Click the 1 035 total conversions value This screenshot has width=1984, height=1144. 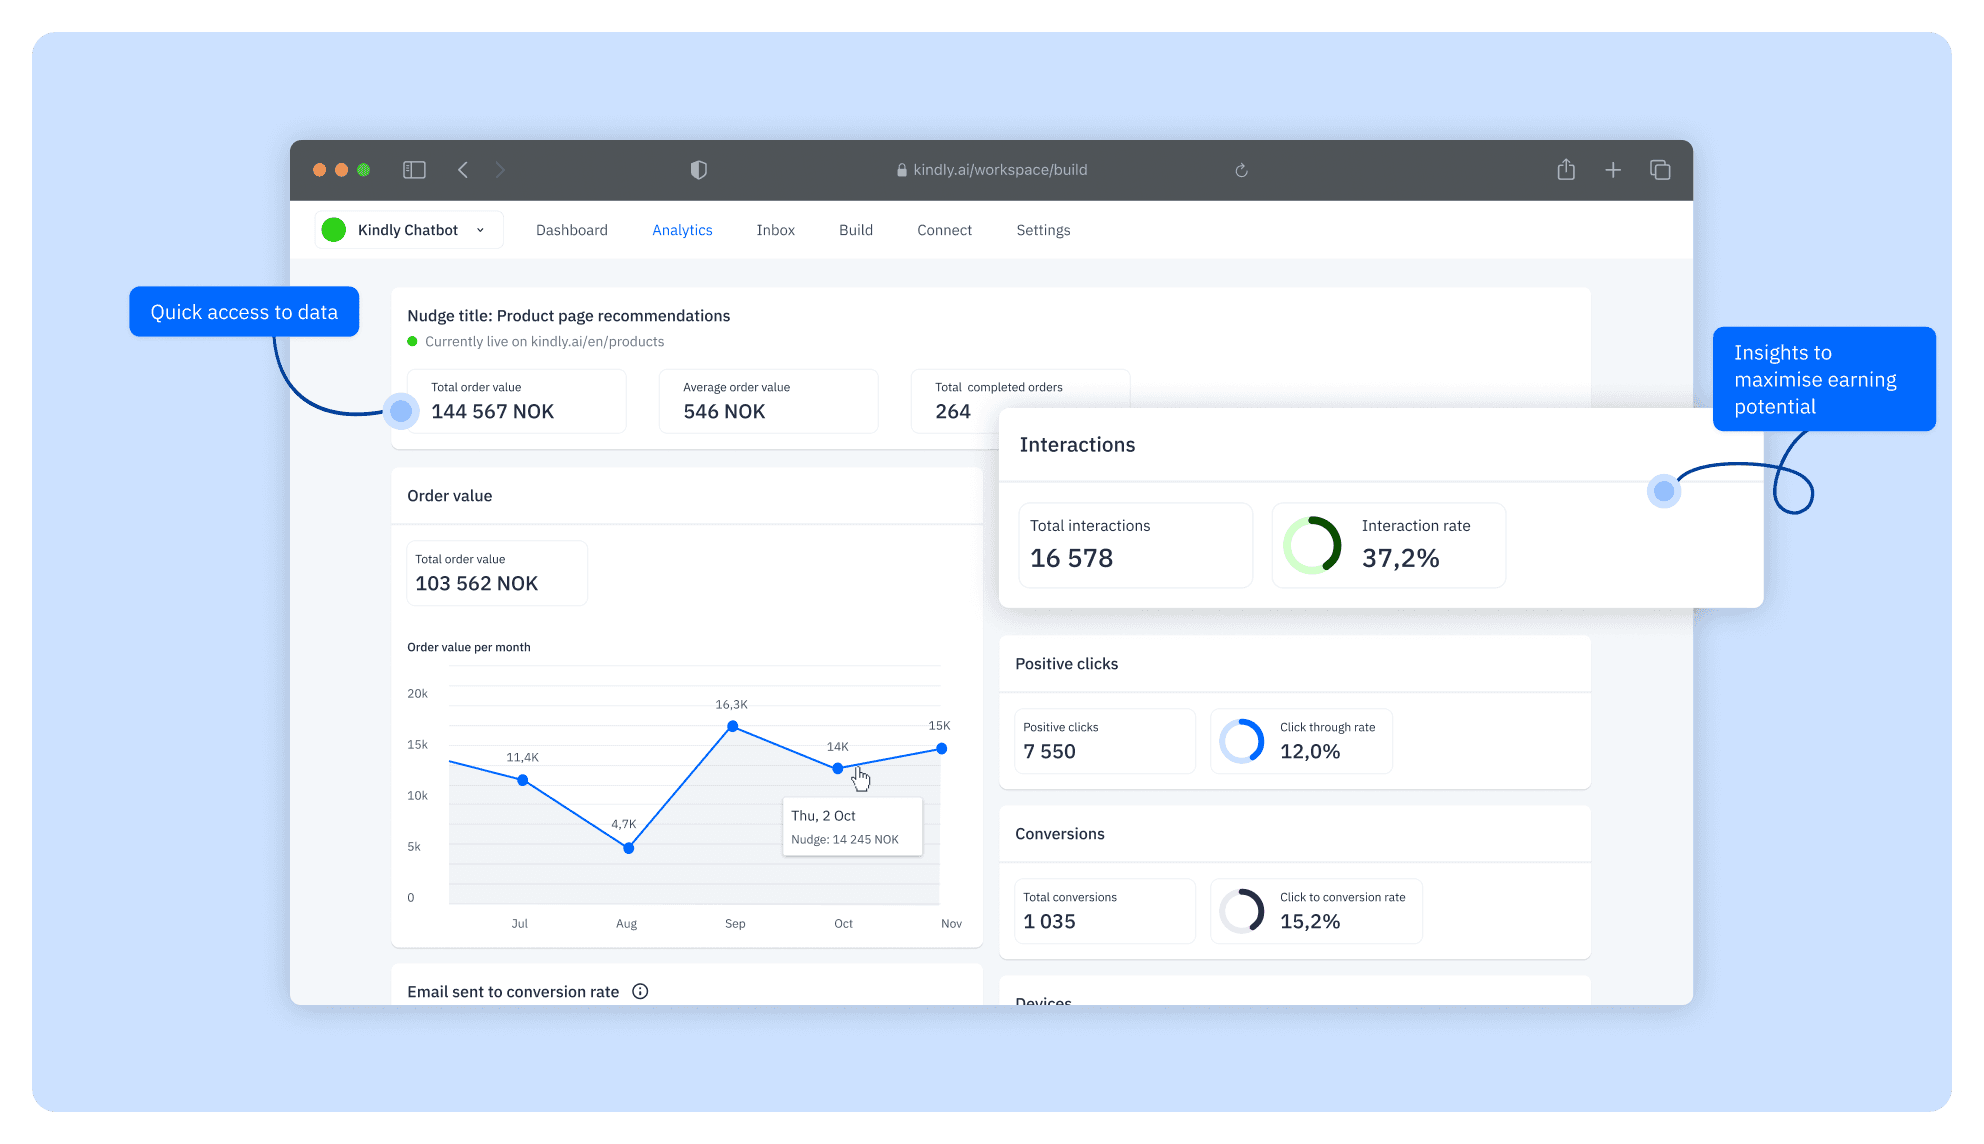pyautogui.click(x=1049, y=921)
